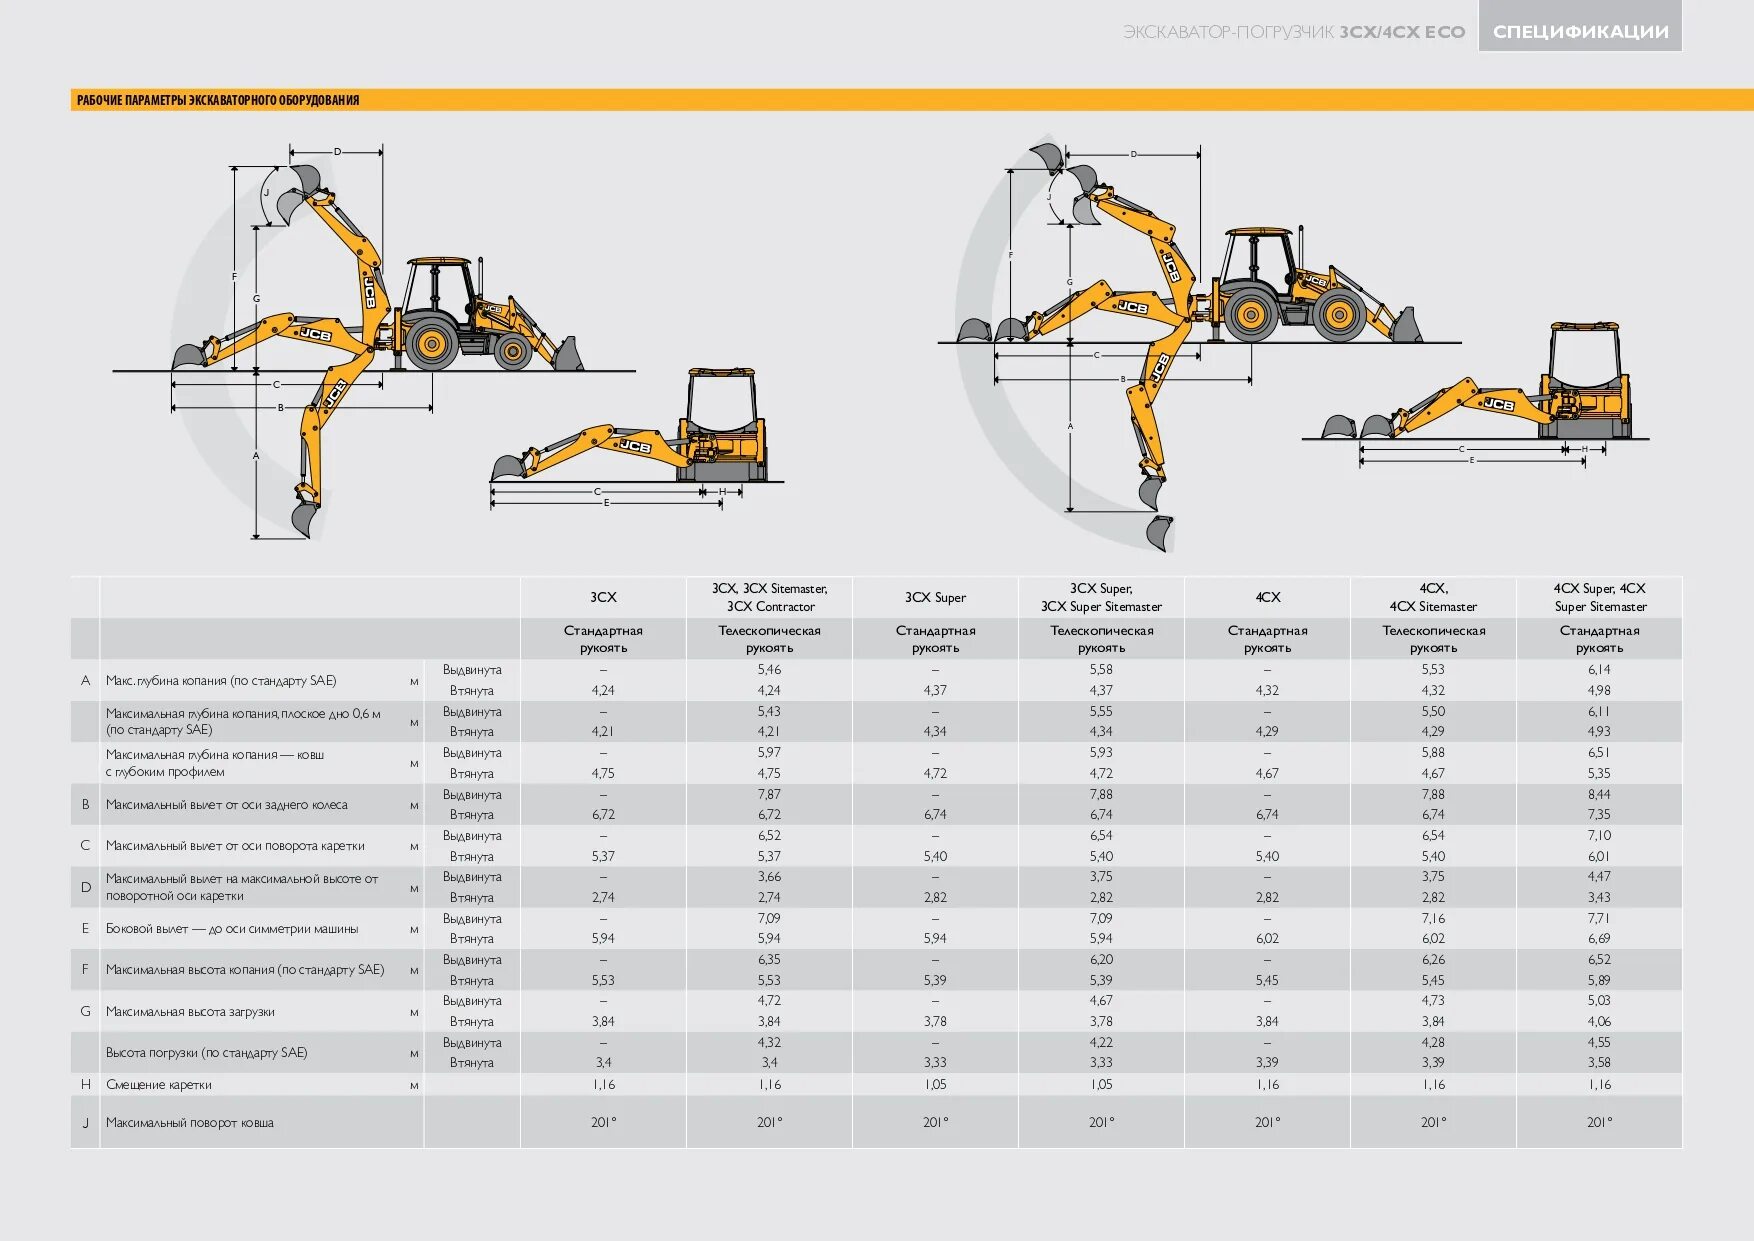Click row label Максимальная высота копания

[x=245, y=969]
